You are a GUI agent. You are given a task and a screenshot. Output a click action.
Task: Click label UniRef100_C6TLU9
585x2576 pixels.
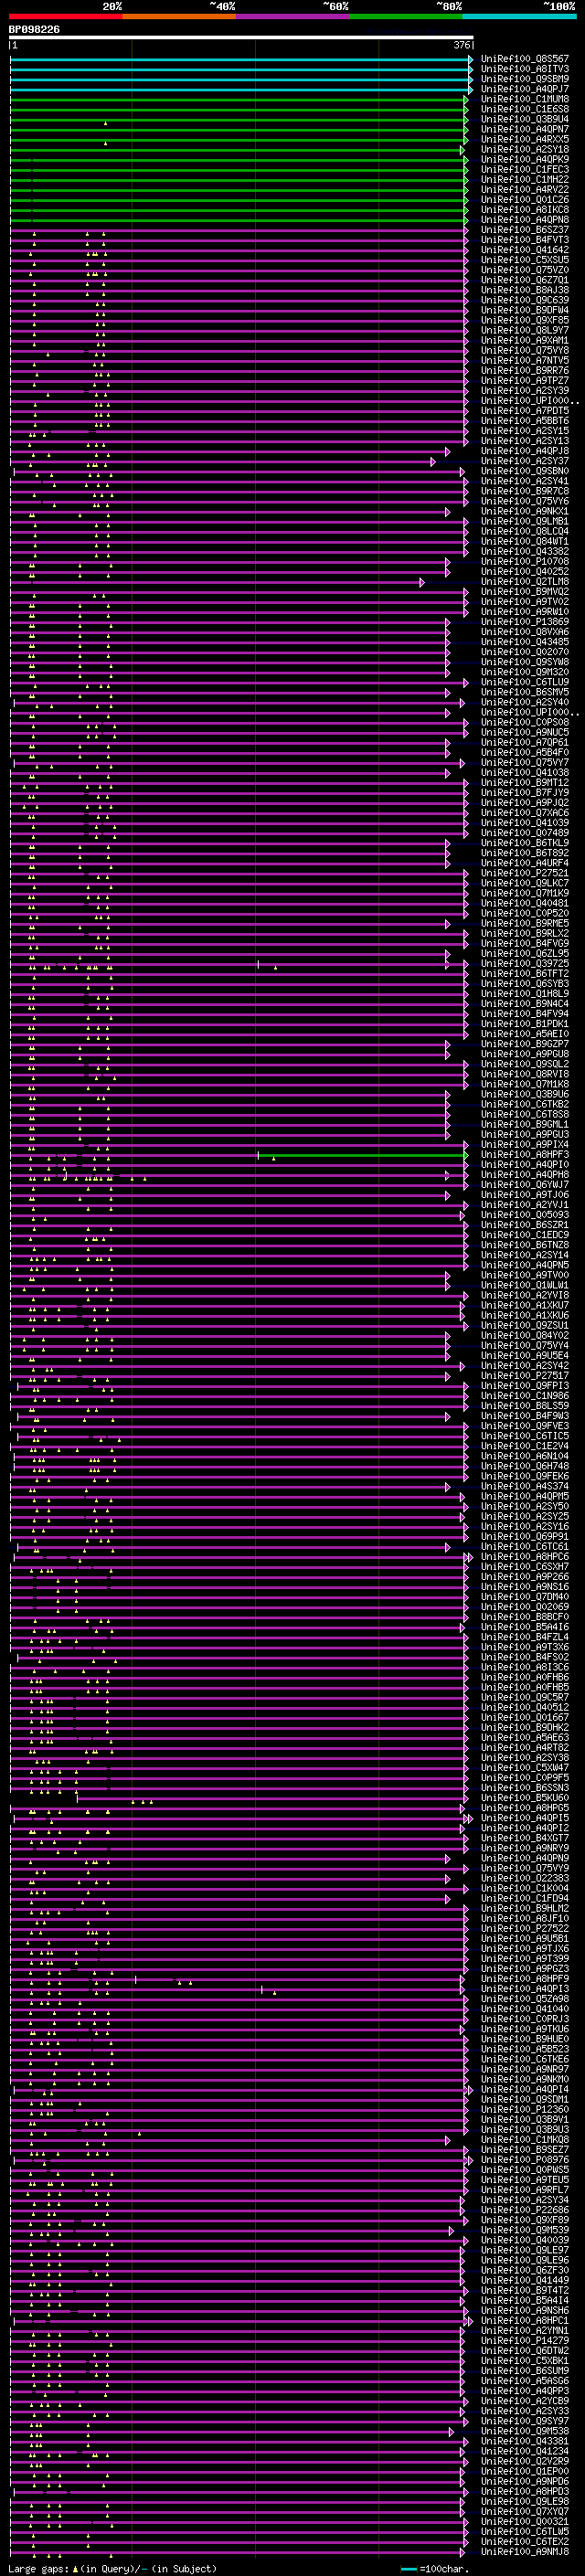pos(525,682)
